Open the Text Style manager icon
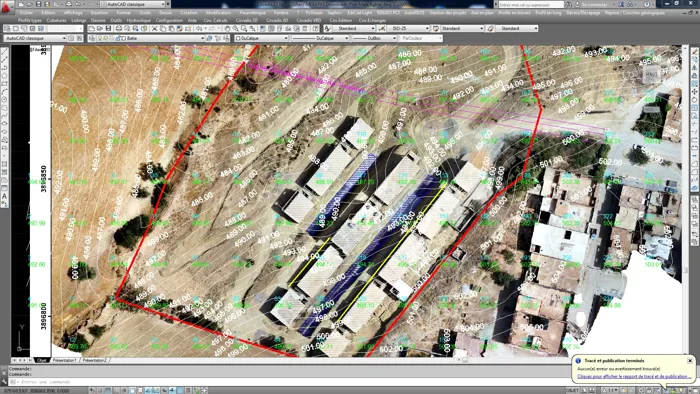This screenshot has width=700, height=394. (327, 29)
